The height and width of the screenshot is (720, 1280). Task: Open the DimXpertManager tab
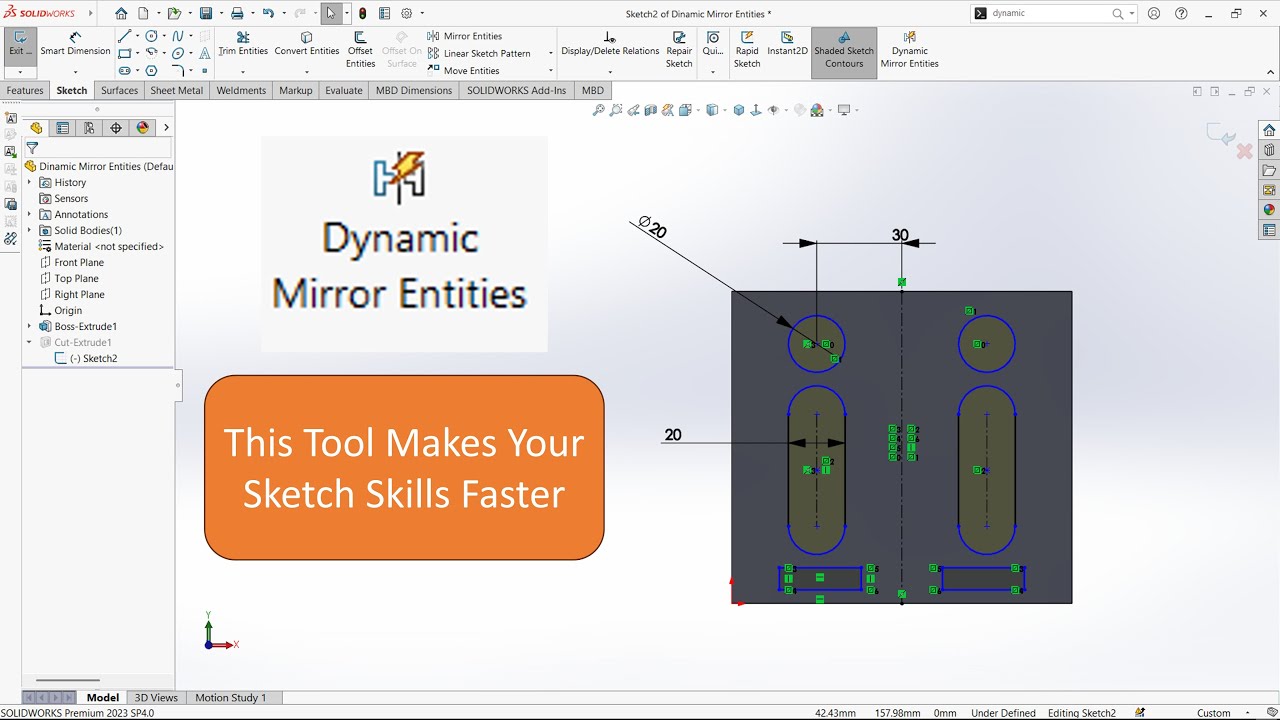(x=116, y=128)
